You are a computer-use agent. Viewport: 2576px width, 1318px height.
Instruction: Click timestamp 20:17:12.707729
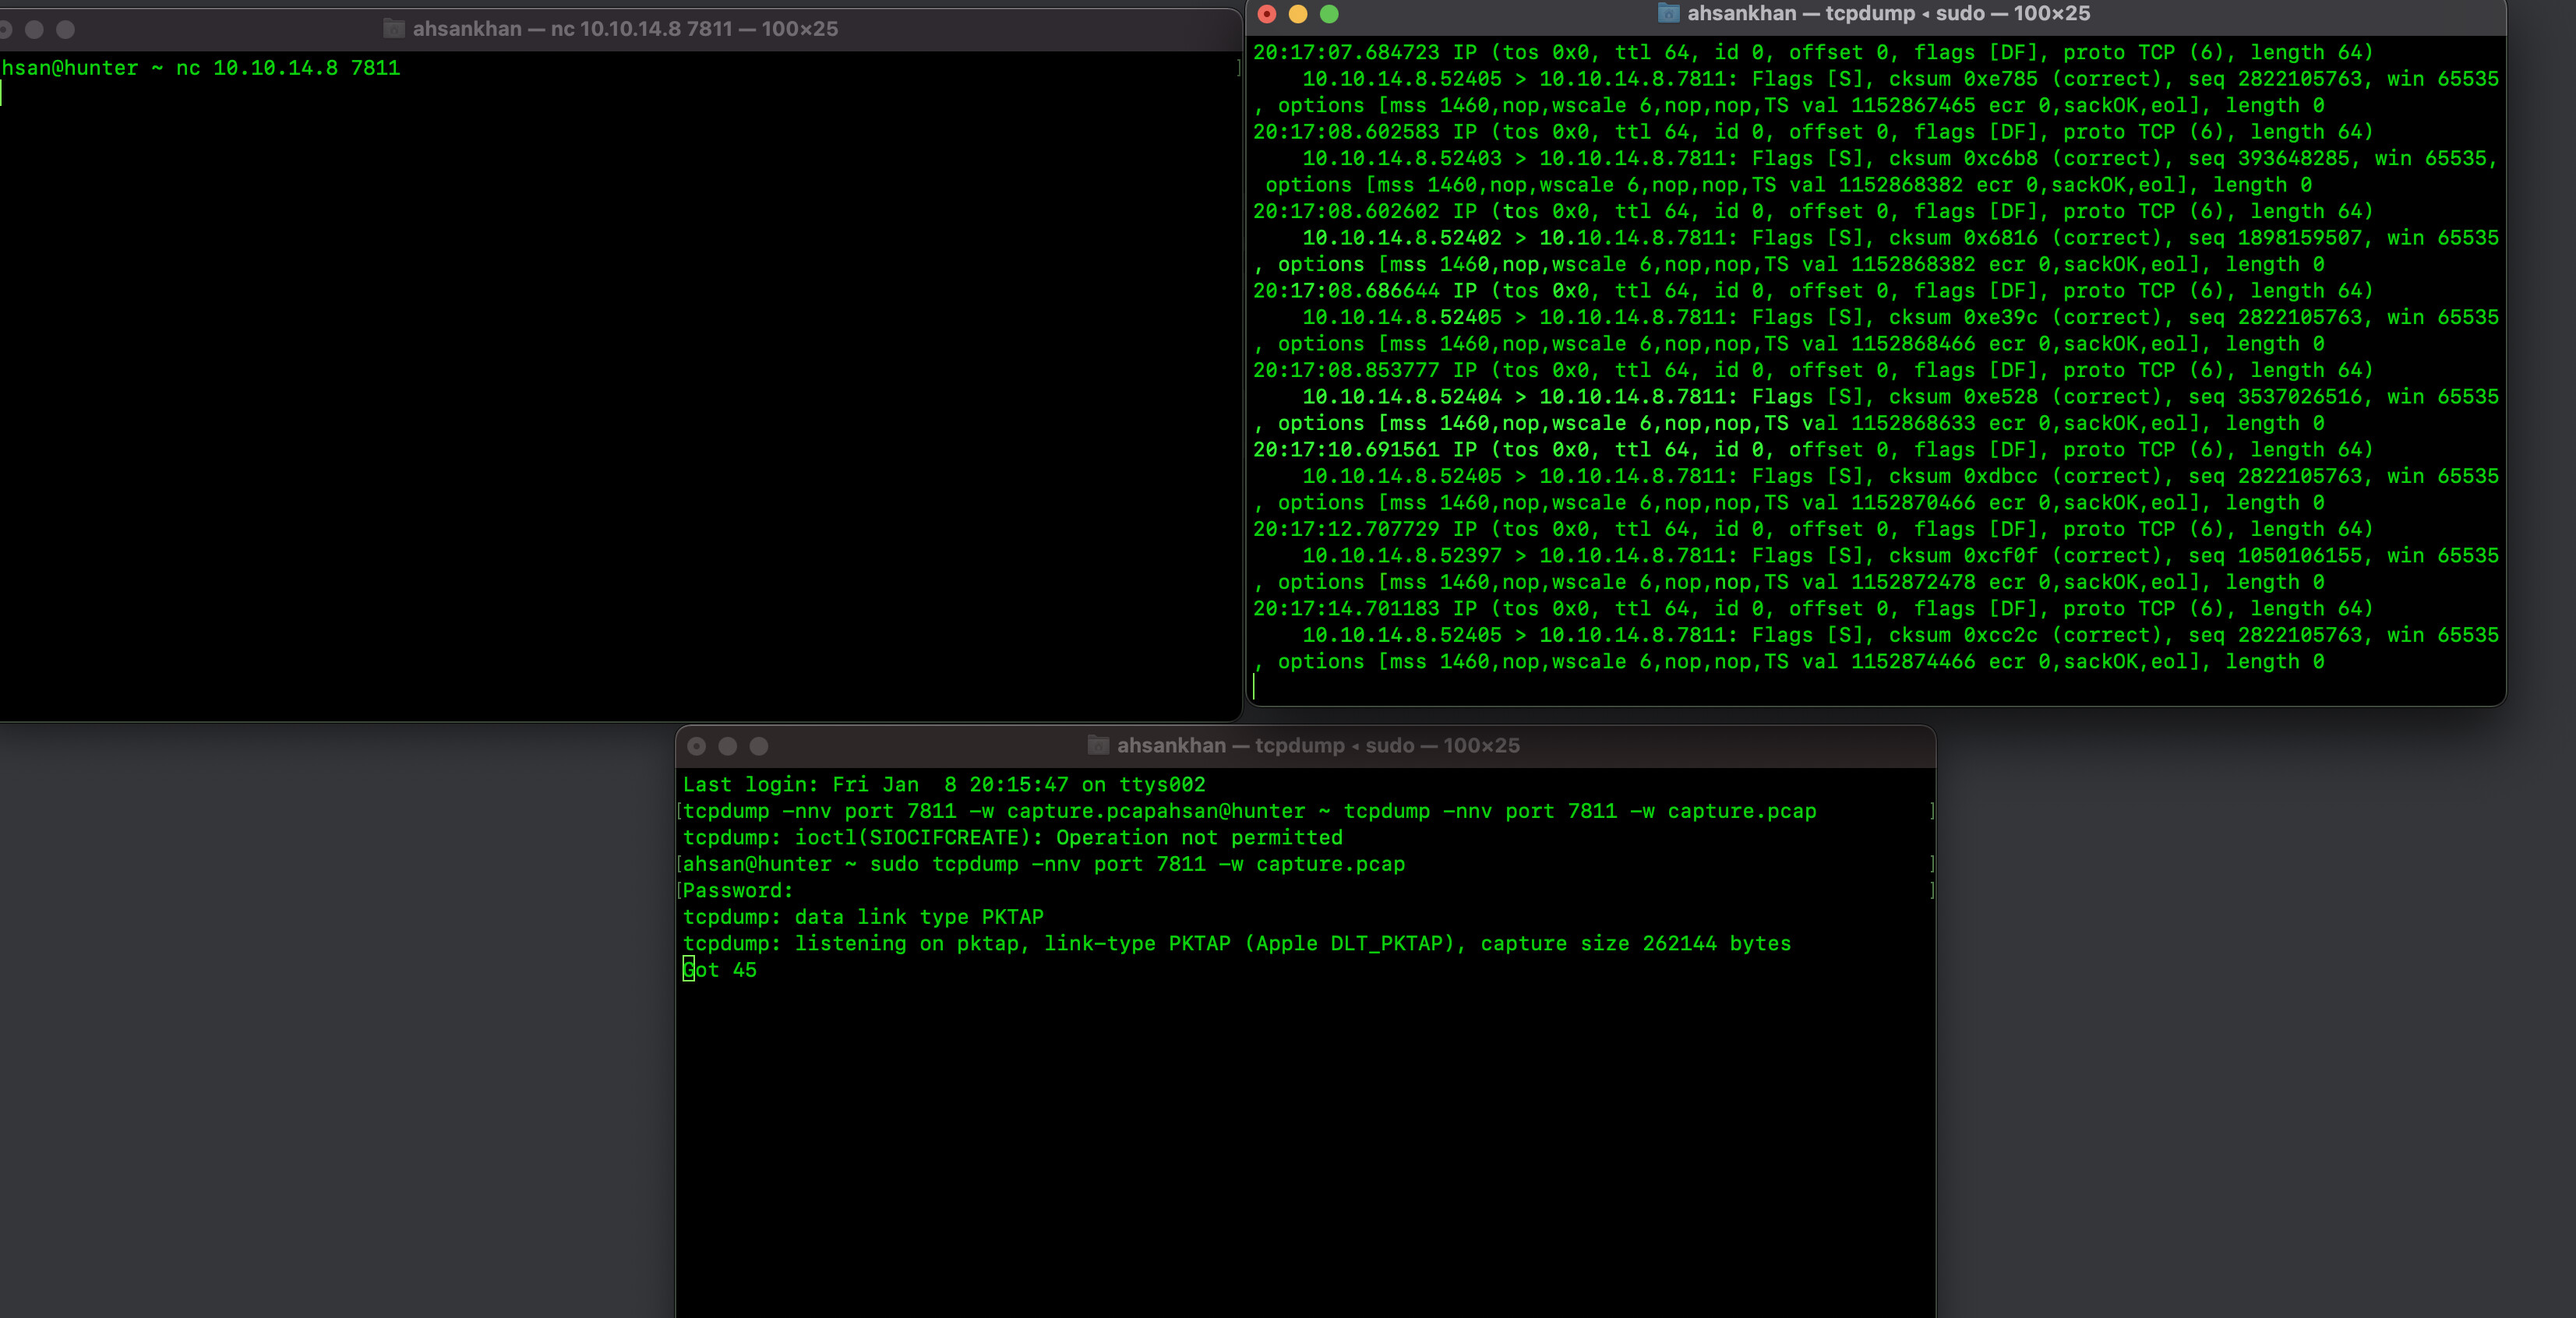click(1346, 529)
